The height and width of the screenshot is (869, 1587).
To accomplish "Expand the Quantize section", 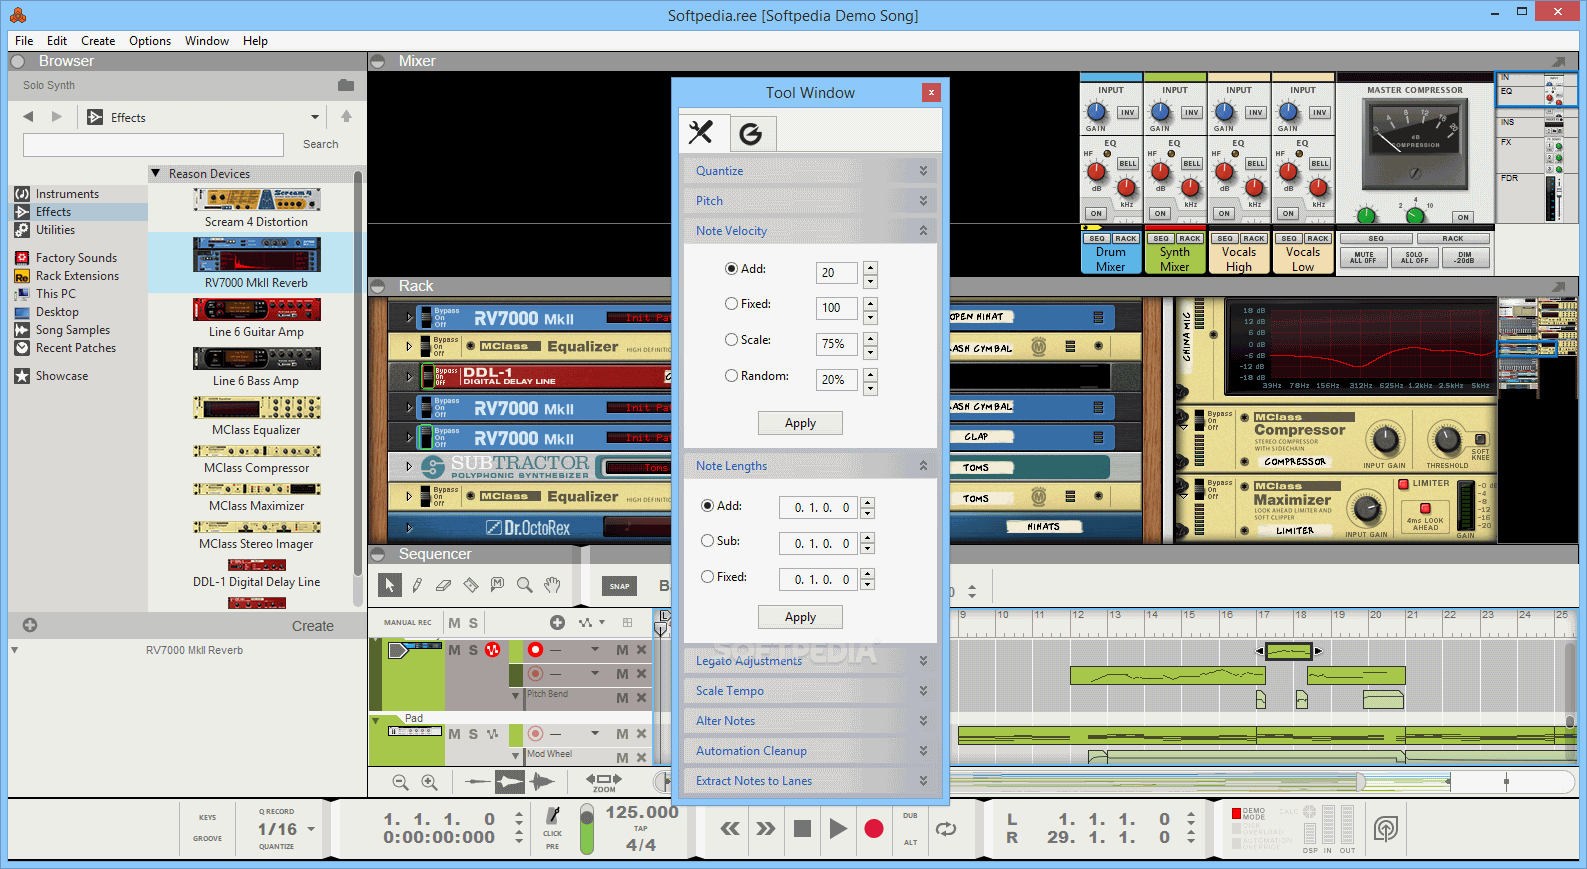I will (x=810, y=171).
